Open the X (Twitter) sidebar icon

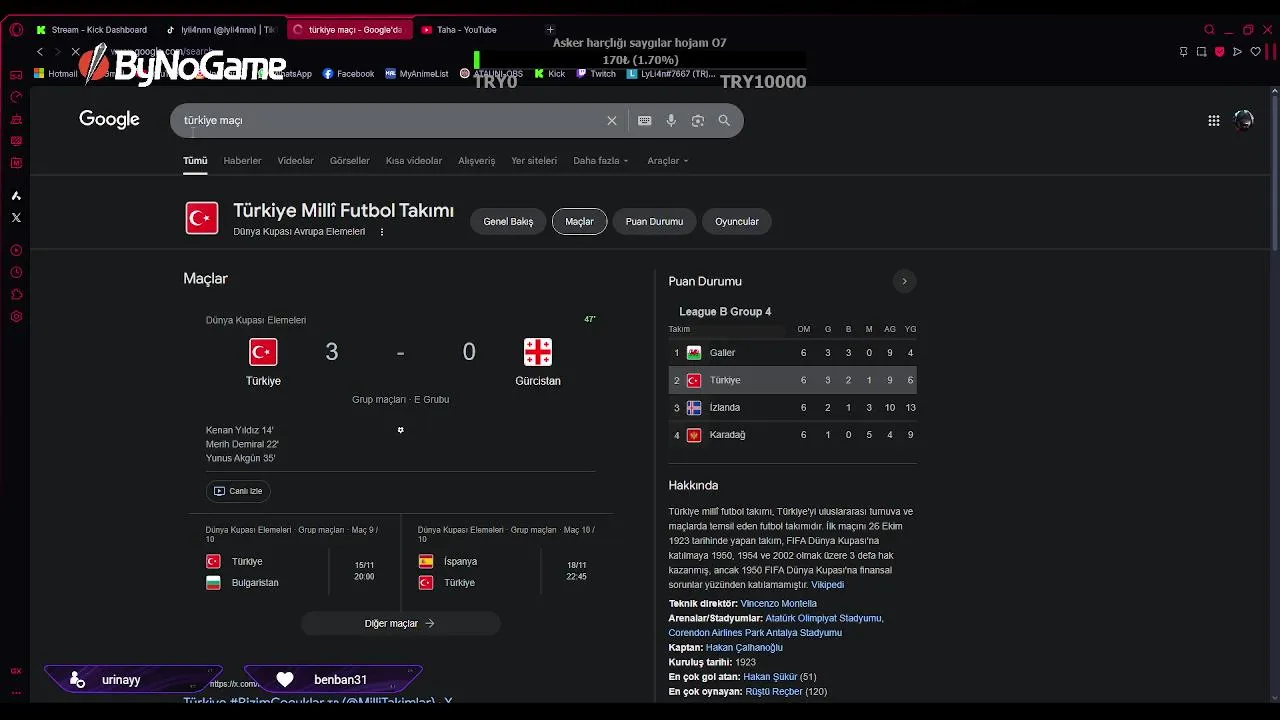pyautogui.click(x=16, y=217)
